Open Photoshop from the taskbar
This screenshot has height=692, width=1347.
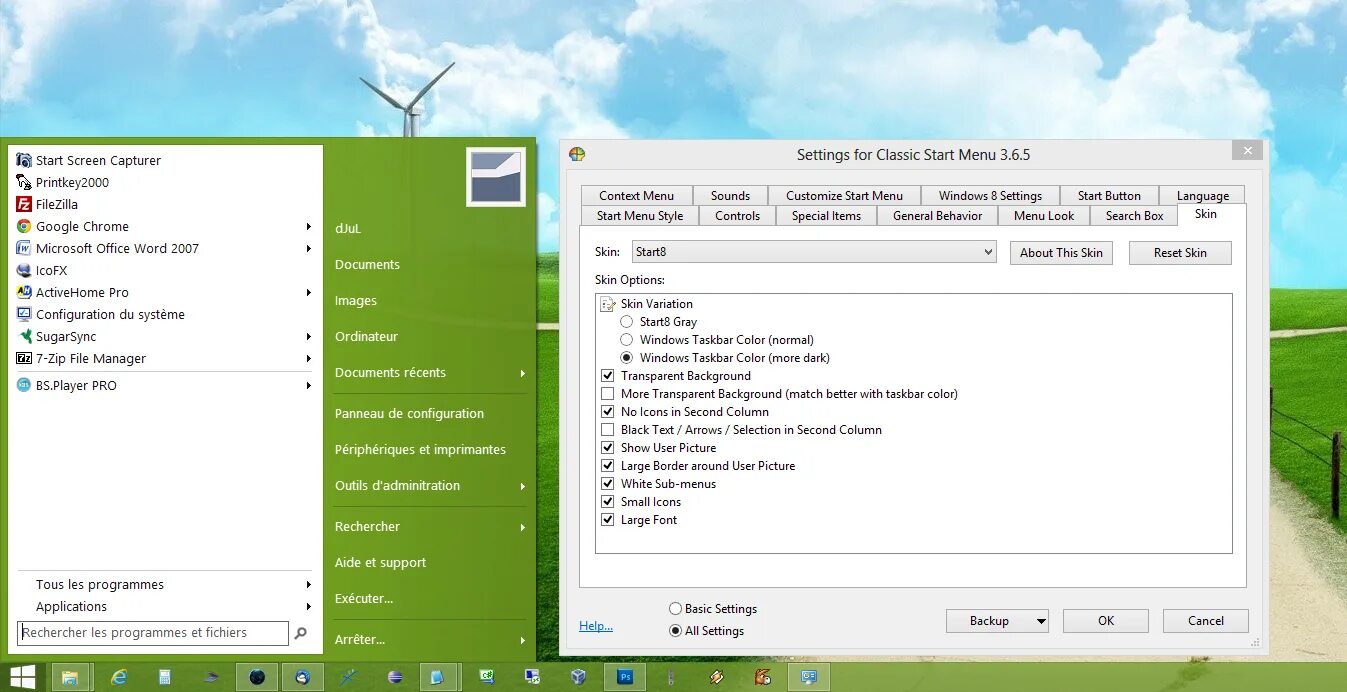[625, 677]
